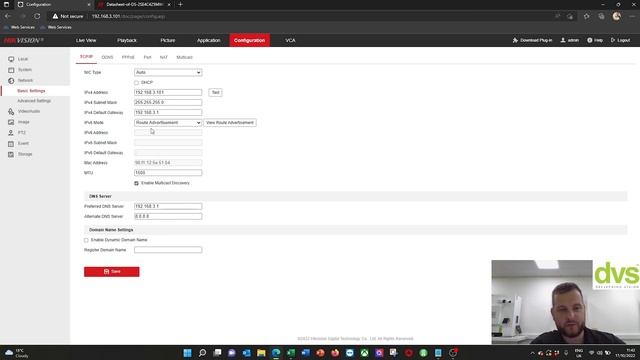This screenshot has height=360, width=640.
Task: Click the Preferred DNS Server field
Action: click(x=168, y=207)
